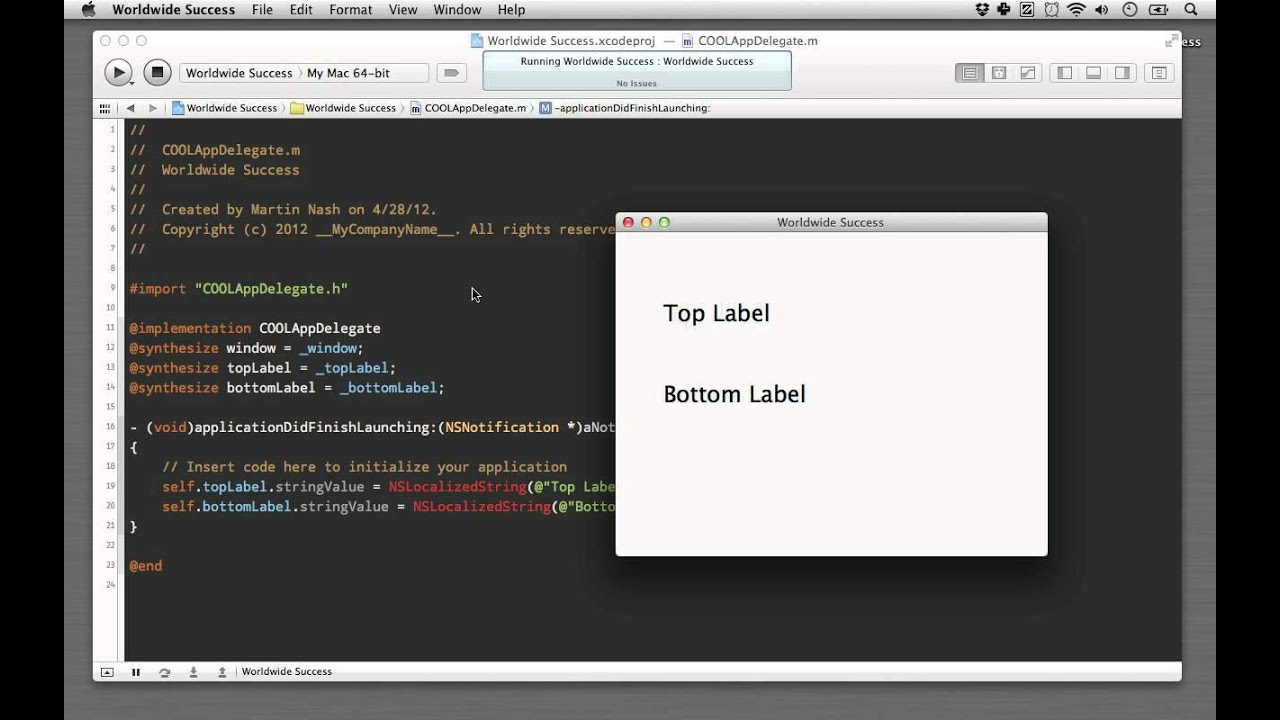Screen dimensions: 1280x720
Task: Switch to the Version editor
Action: coord(1027,73)
